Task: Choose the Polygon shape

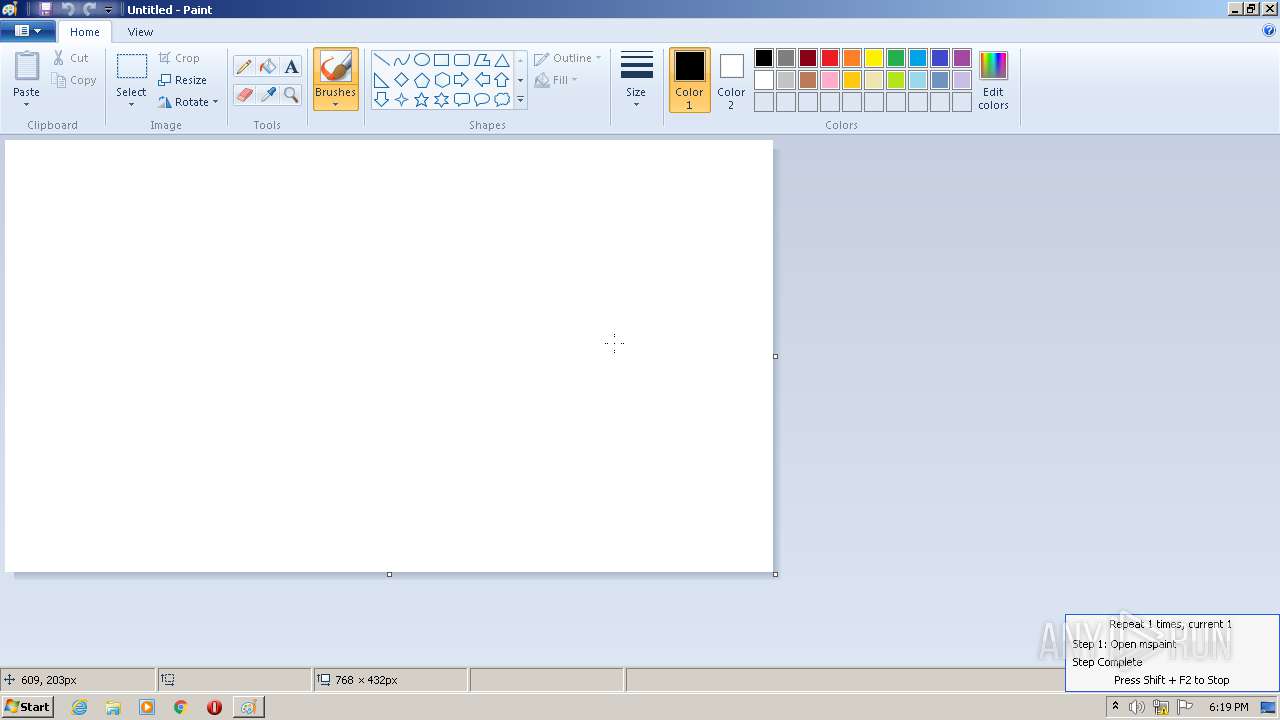Action: tap(481, 60)
